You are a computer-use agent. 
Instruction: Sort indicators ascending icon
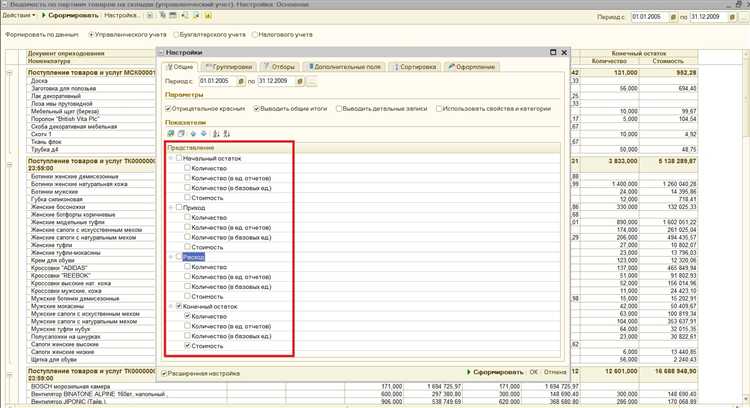pos(216,134)
